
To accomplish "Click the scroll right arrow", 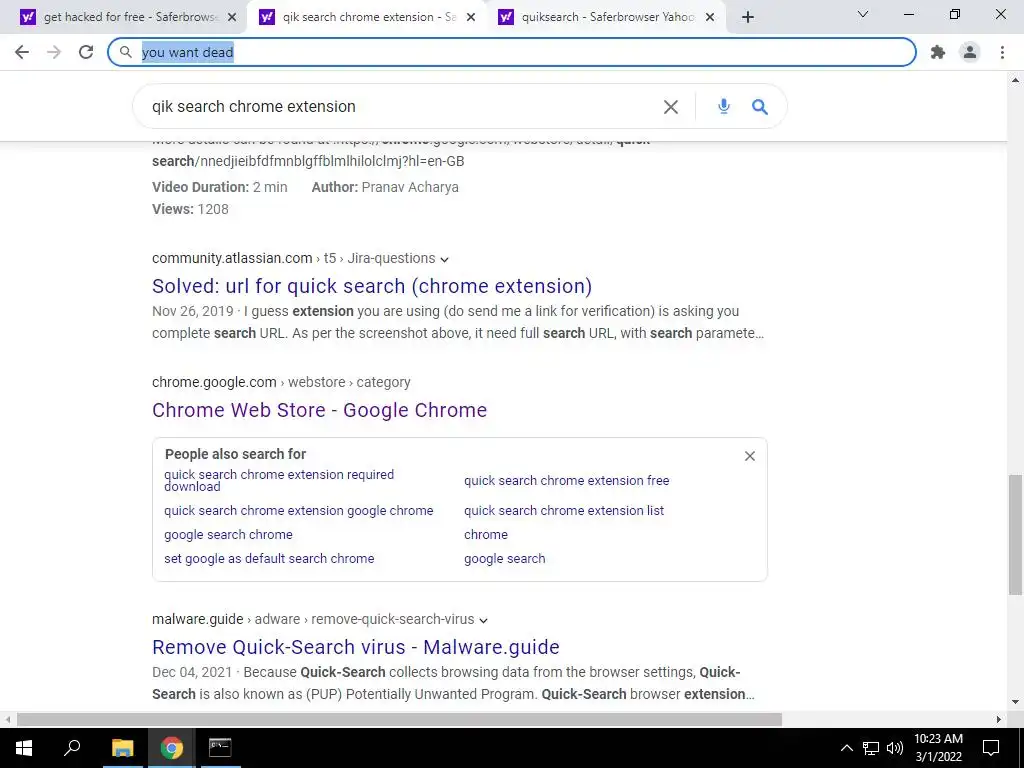I will click(999, 720).
